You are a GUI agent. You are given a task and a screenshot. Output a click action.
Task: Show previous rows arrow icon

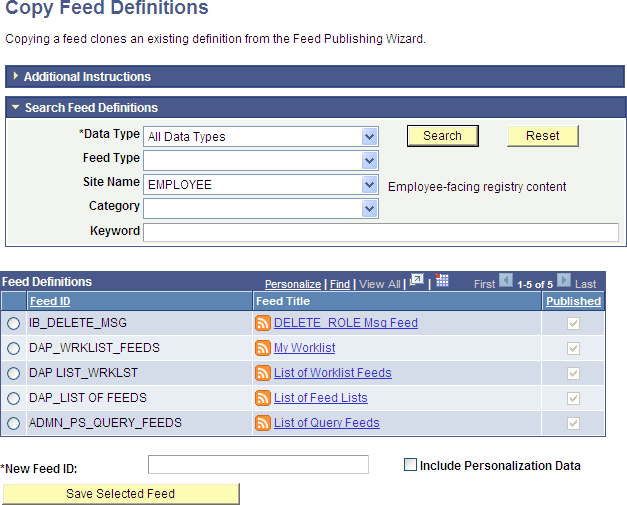point(506,280)
